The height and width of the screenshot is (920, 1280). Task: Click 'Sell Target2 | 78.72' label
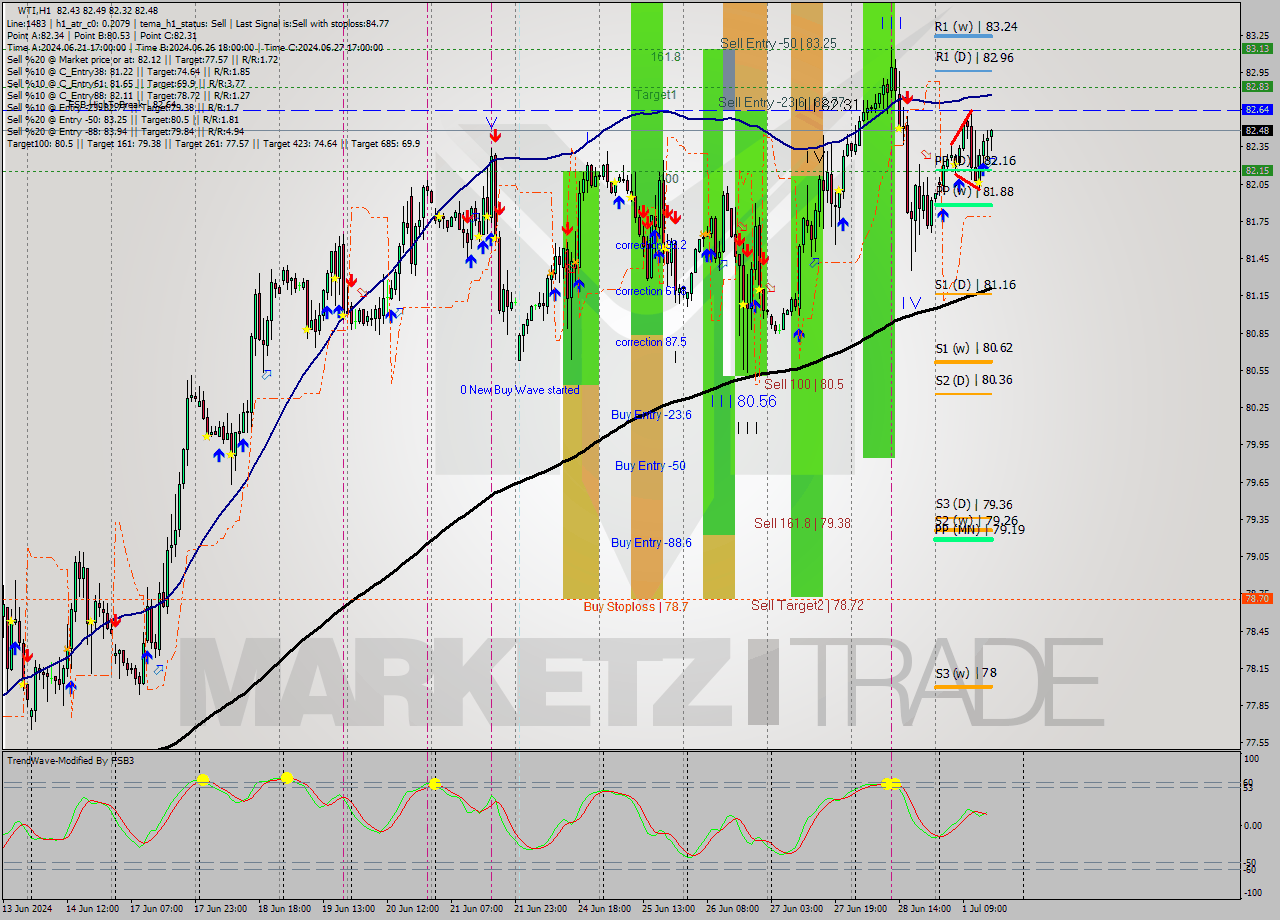coord(807,605)
